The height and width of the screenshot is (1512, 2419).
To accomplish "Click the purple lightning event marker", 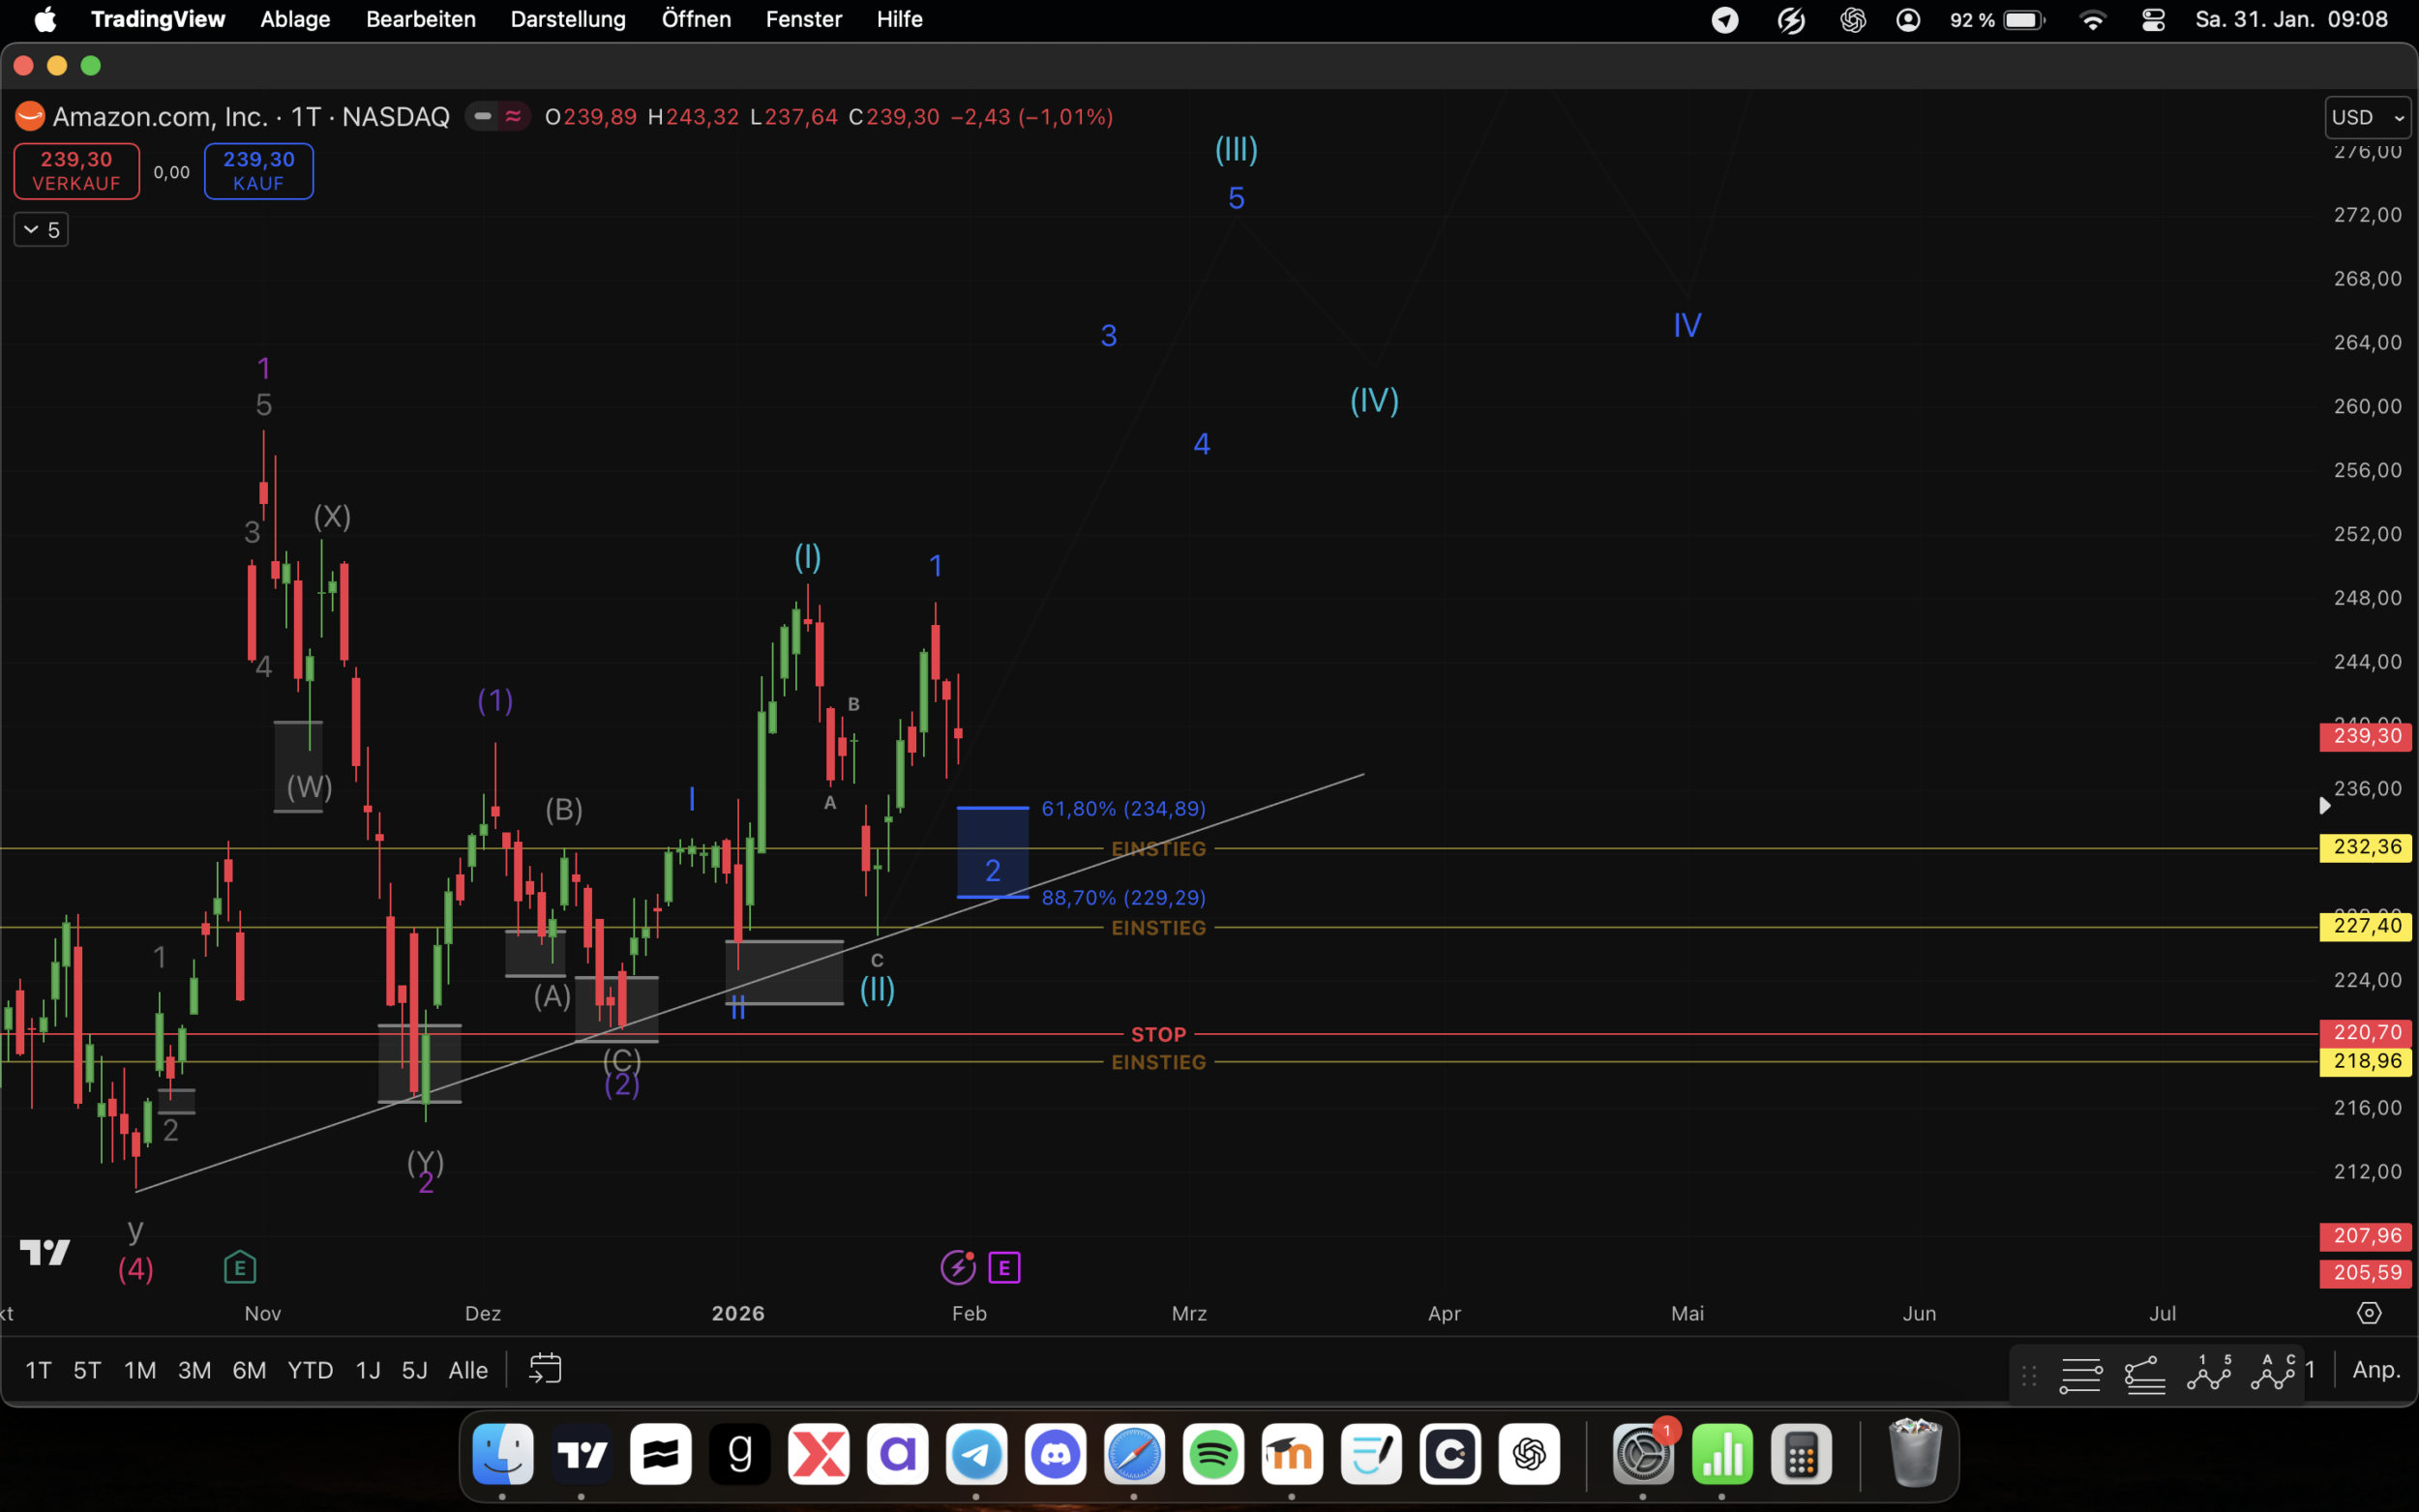I will click(957, 1268).
